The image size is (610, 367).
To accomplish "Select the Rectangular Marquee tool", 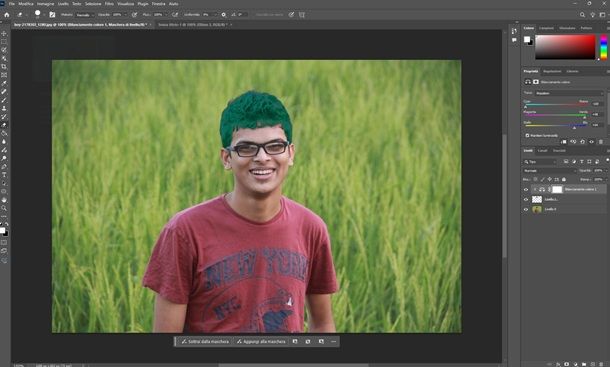I will (x=4, y=42).
